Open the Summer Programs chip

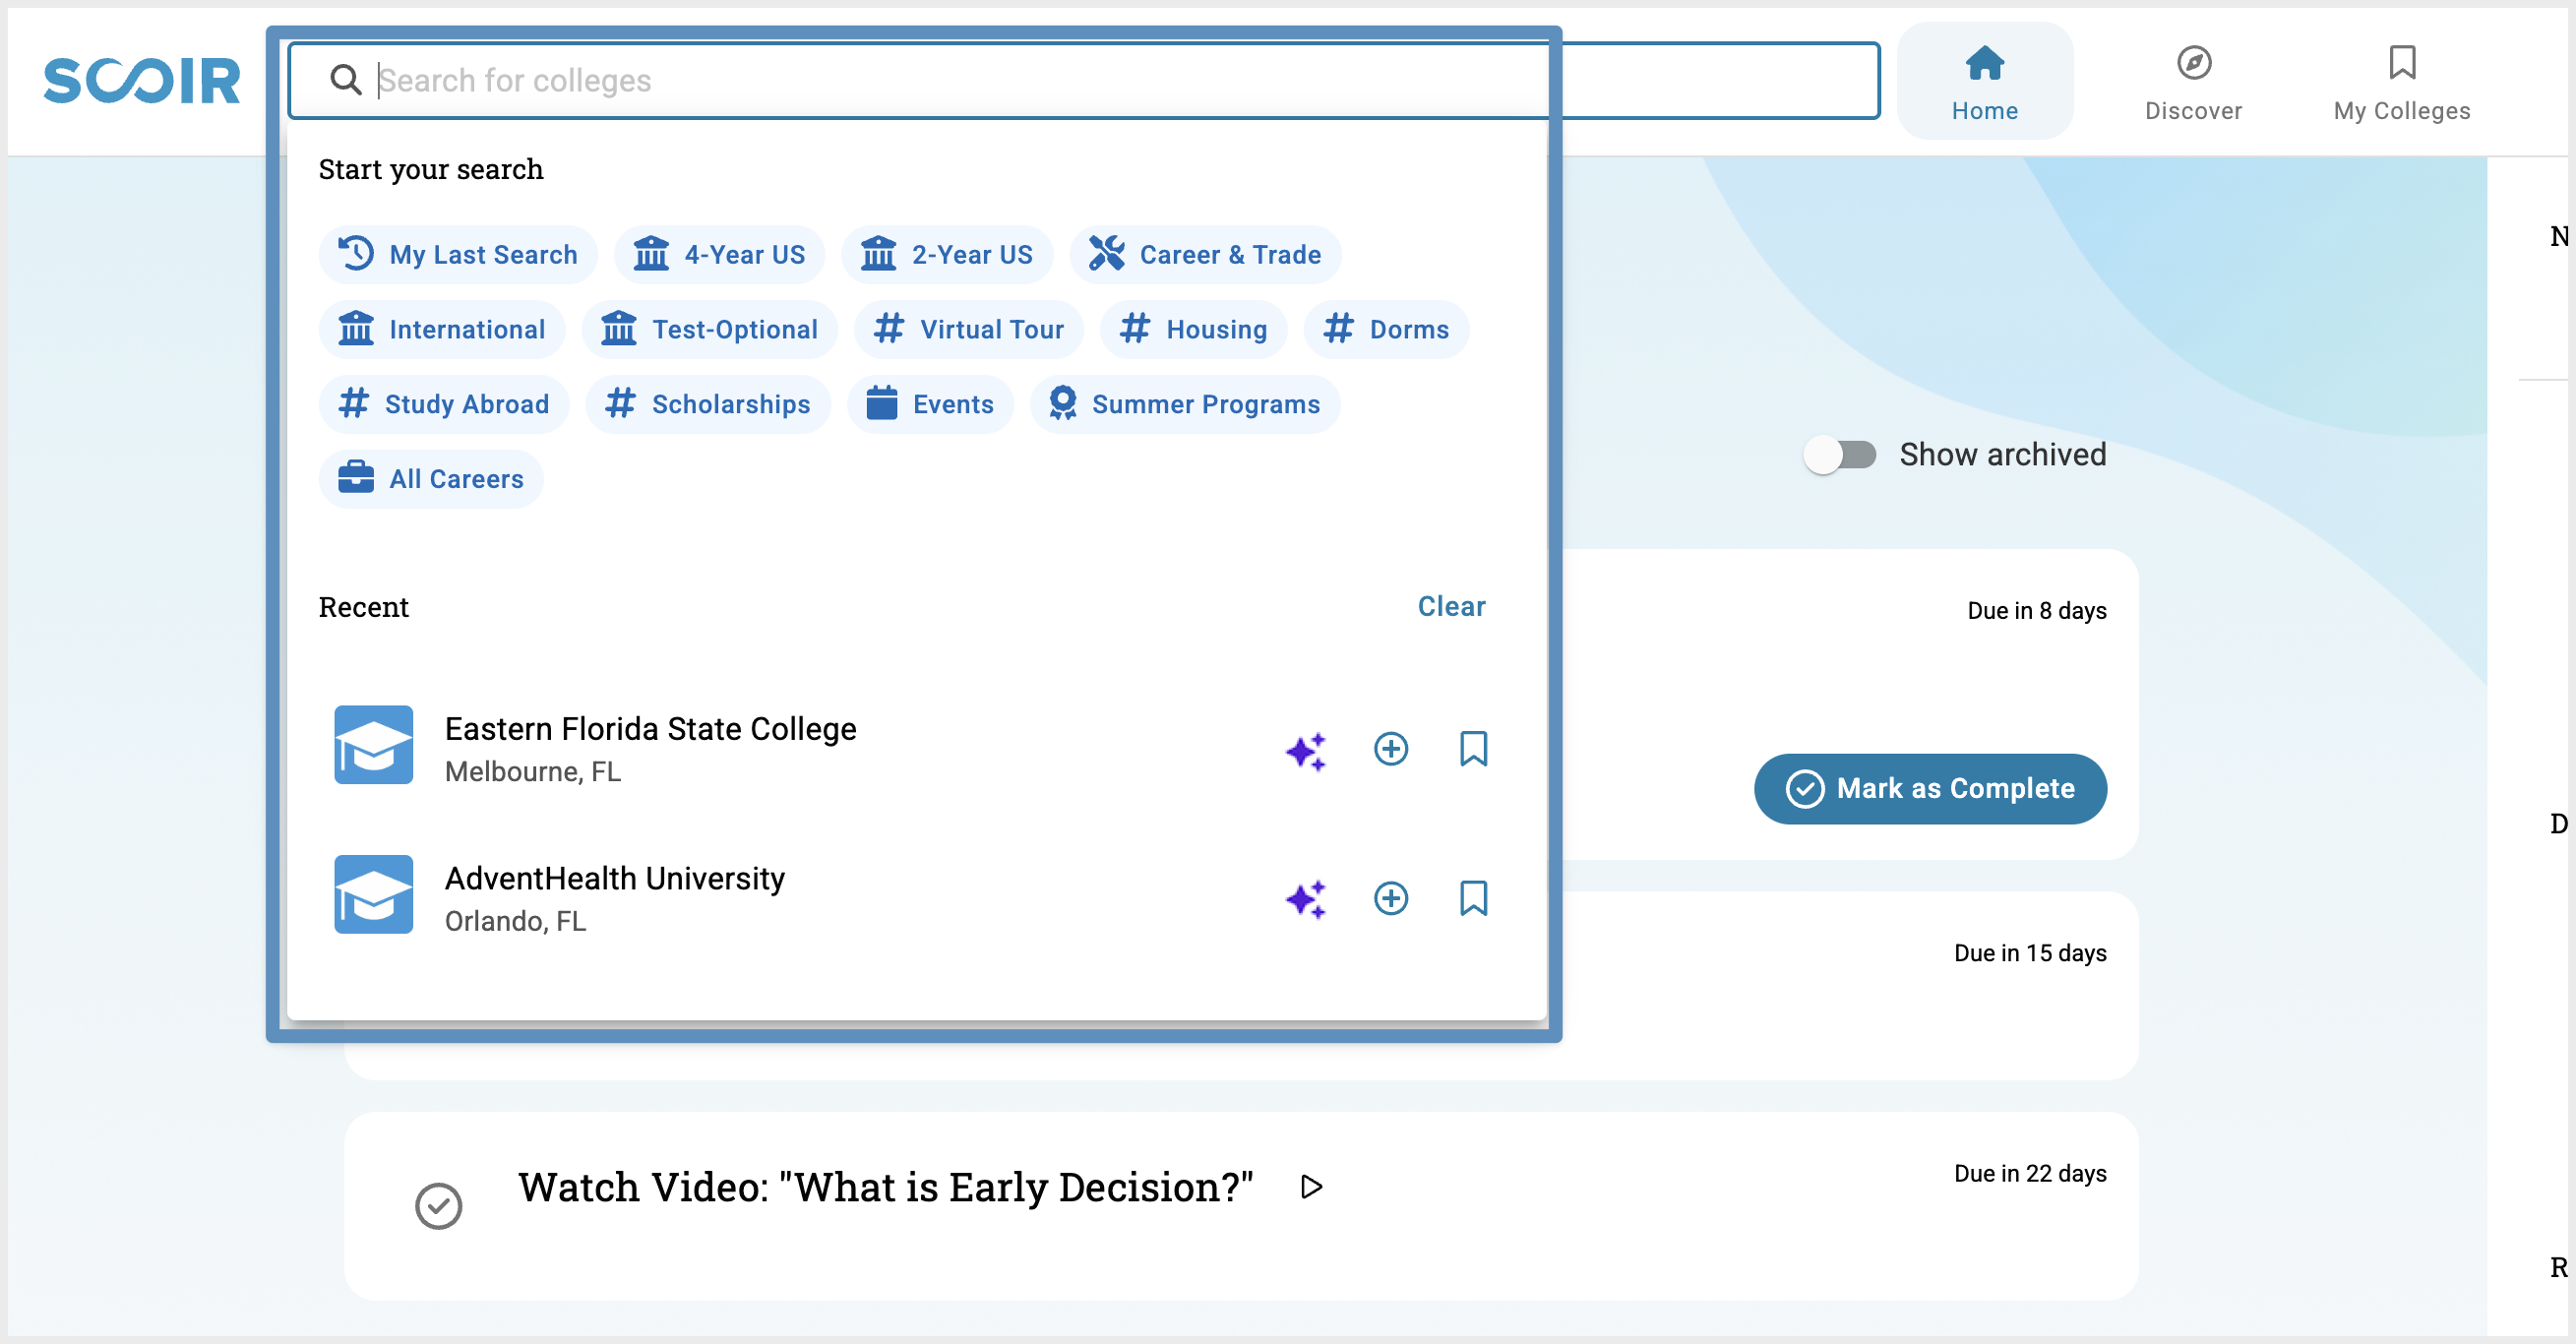pyautogui.click(x=1185, y=404)
